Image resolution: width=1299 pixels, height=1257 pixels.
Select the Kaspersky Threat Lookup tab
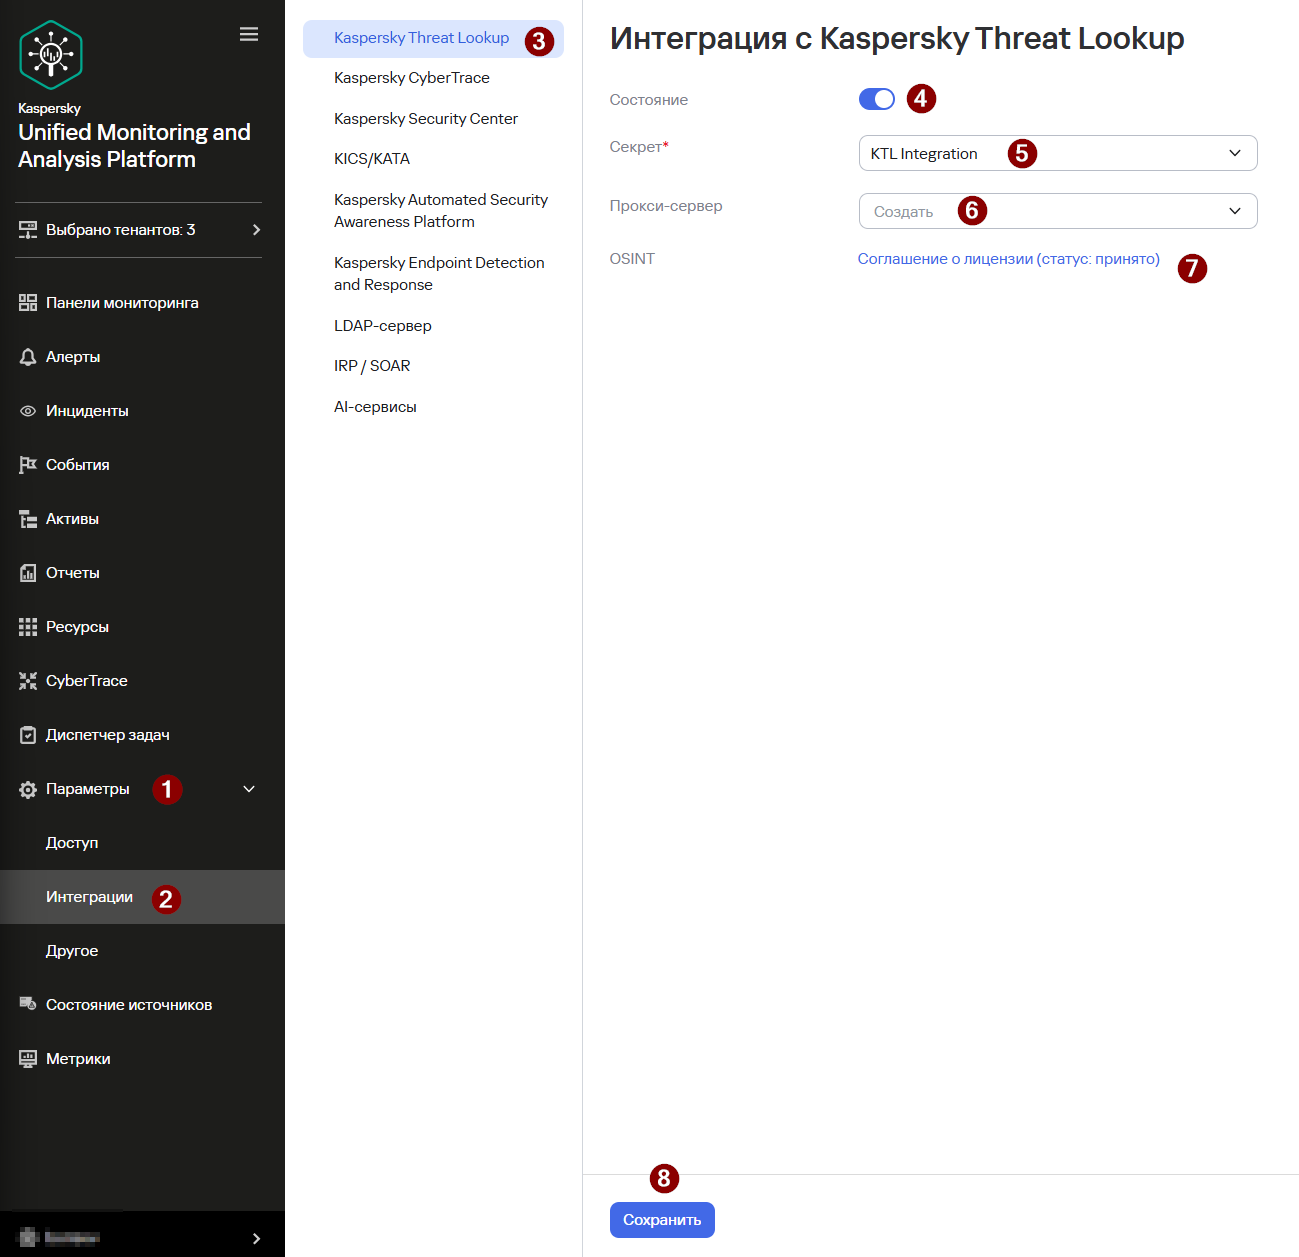433,38
